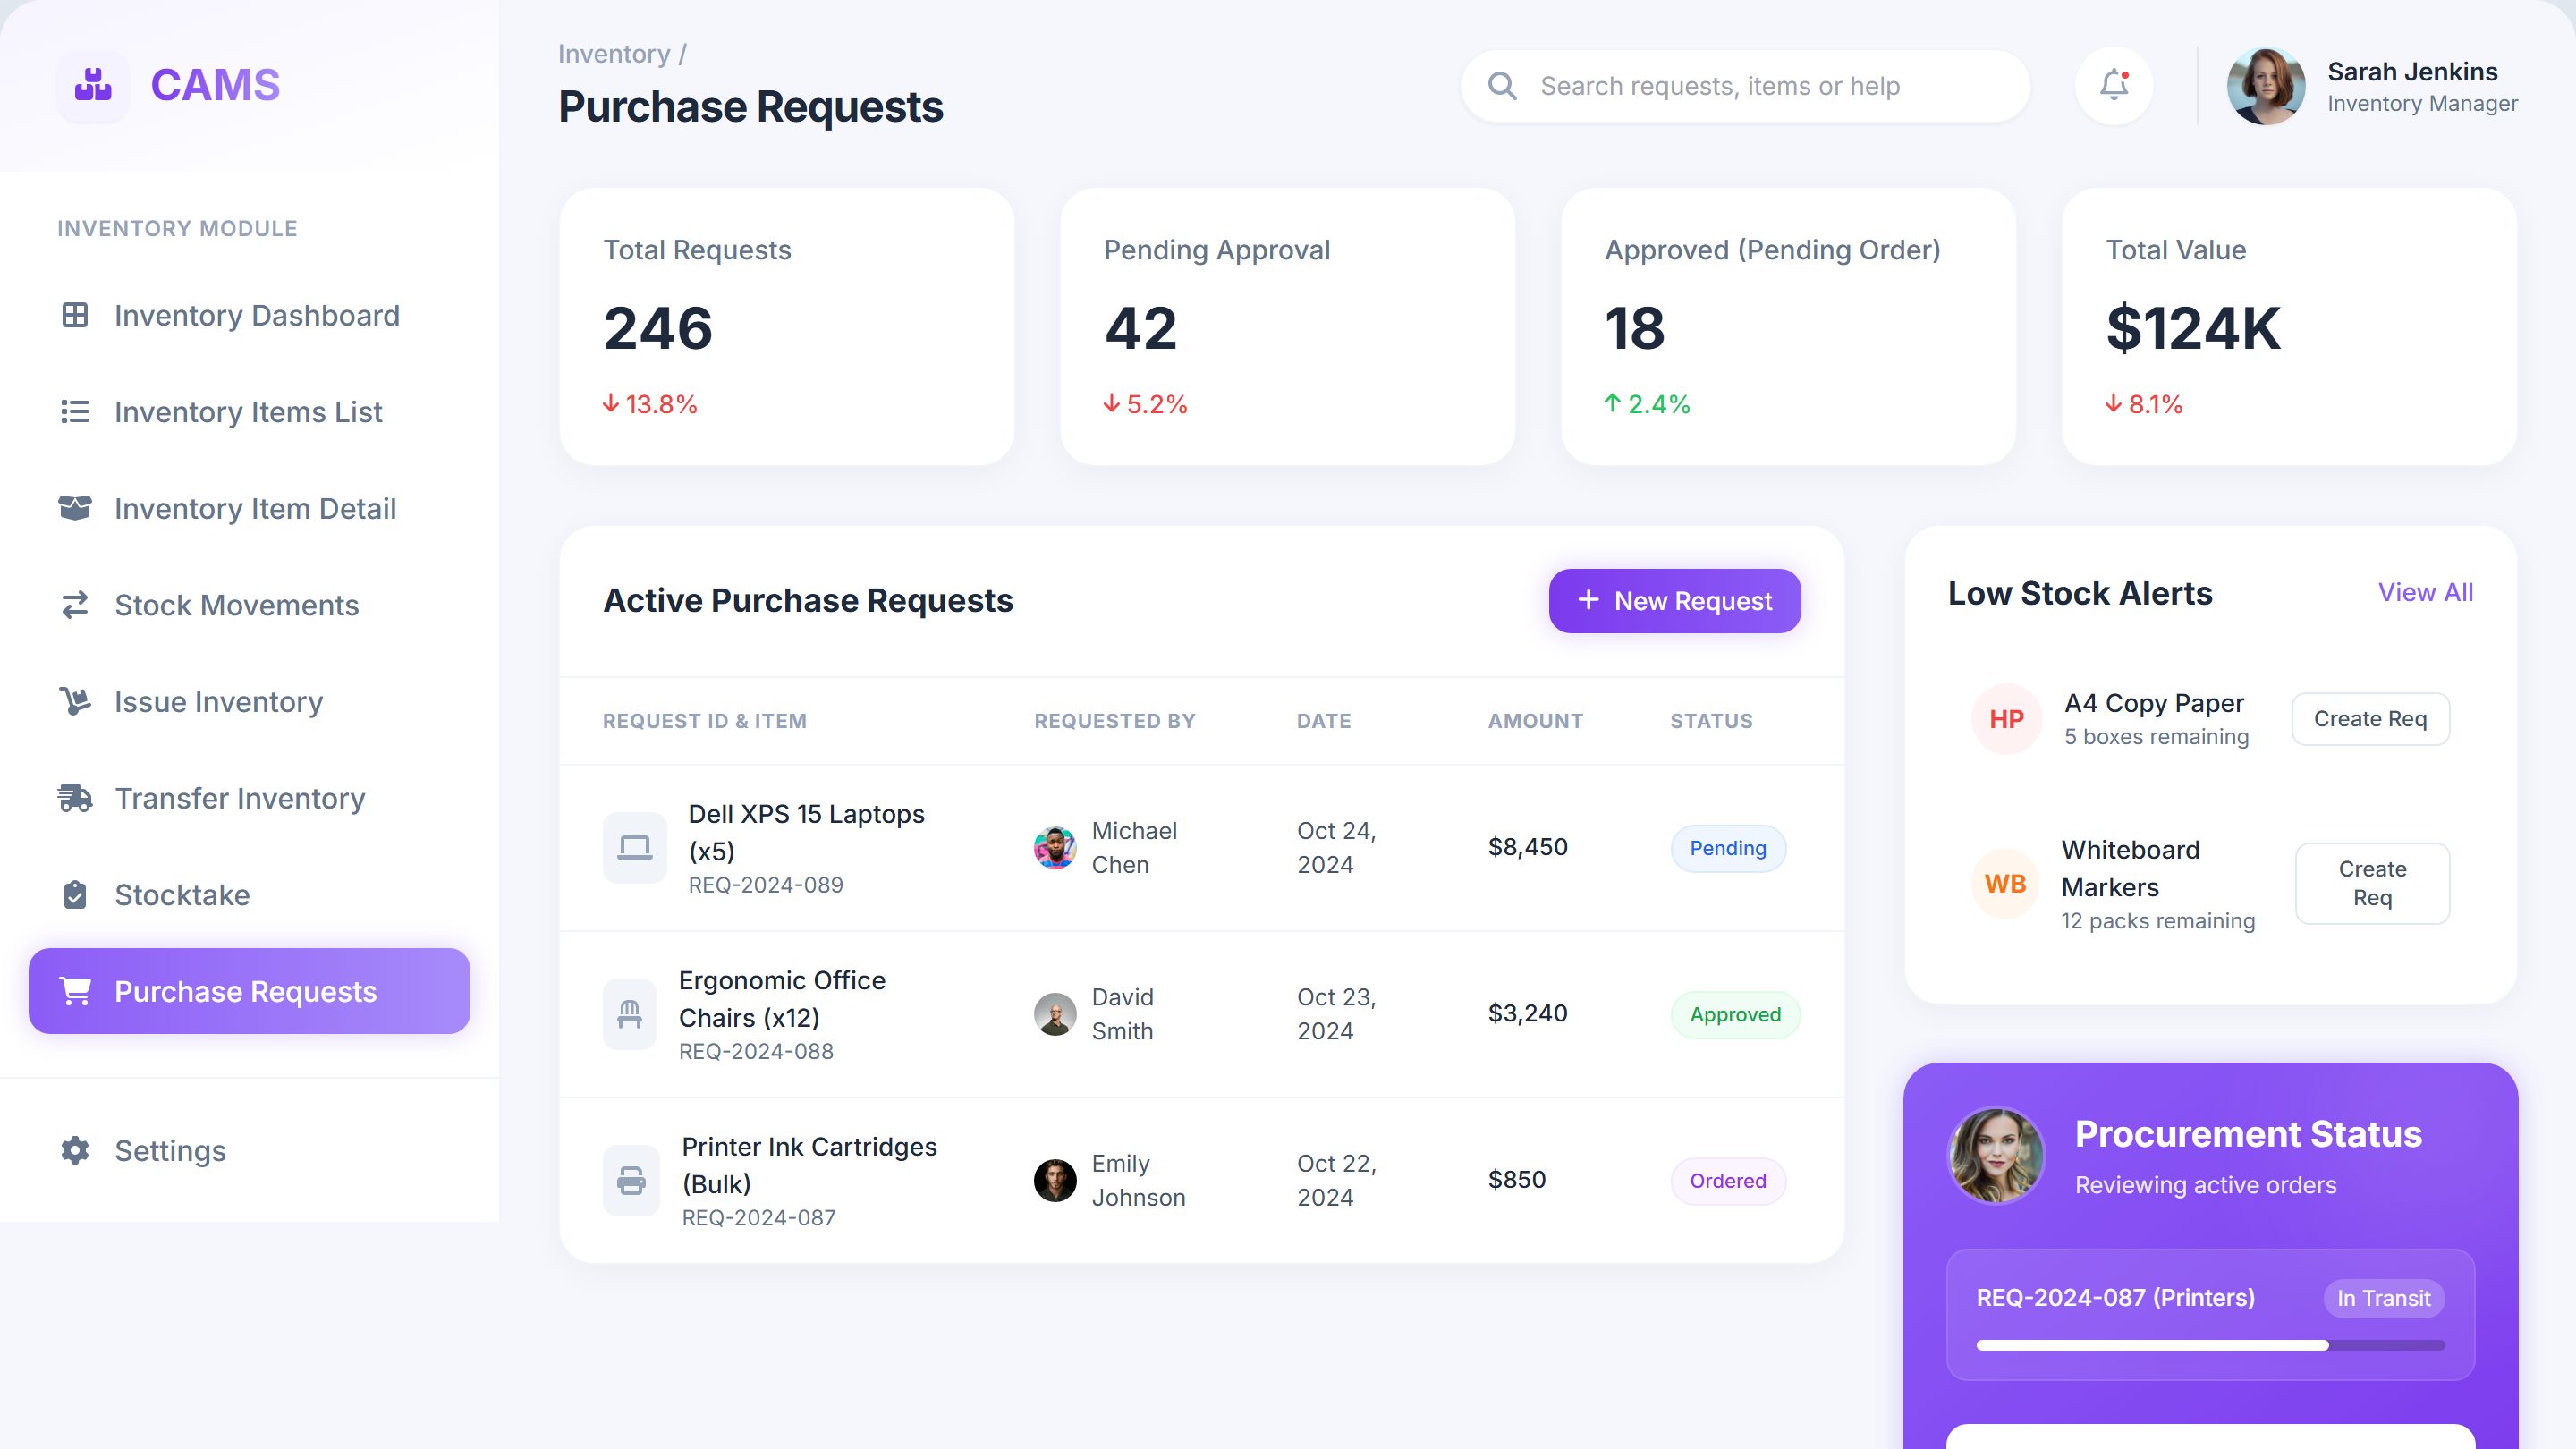Viewport: 2576px width, 1449px height.
Task: Click the $3,240 amount cell
Action: 1527,1013
